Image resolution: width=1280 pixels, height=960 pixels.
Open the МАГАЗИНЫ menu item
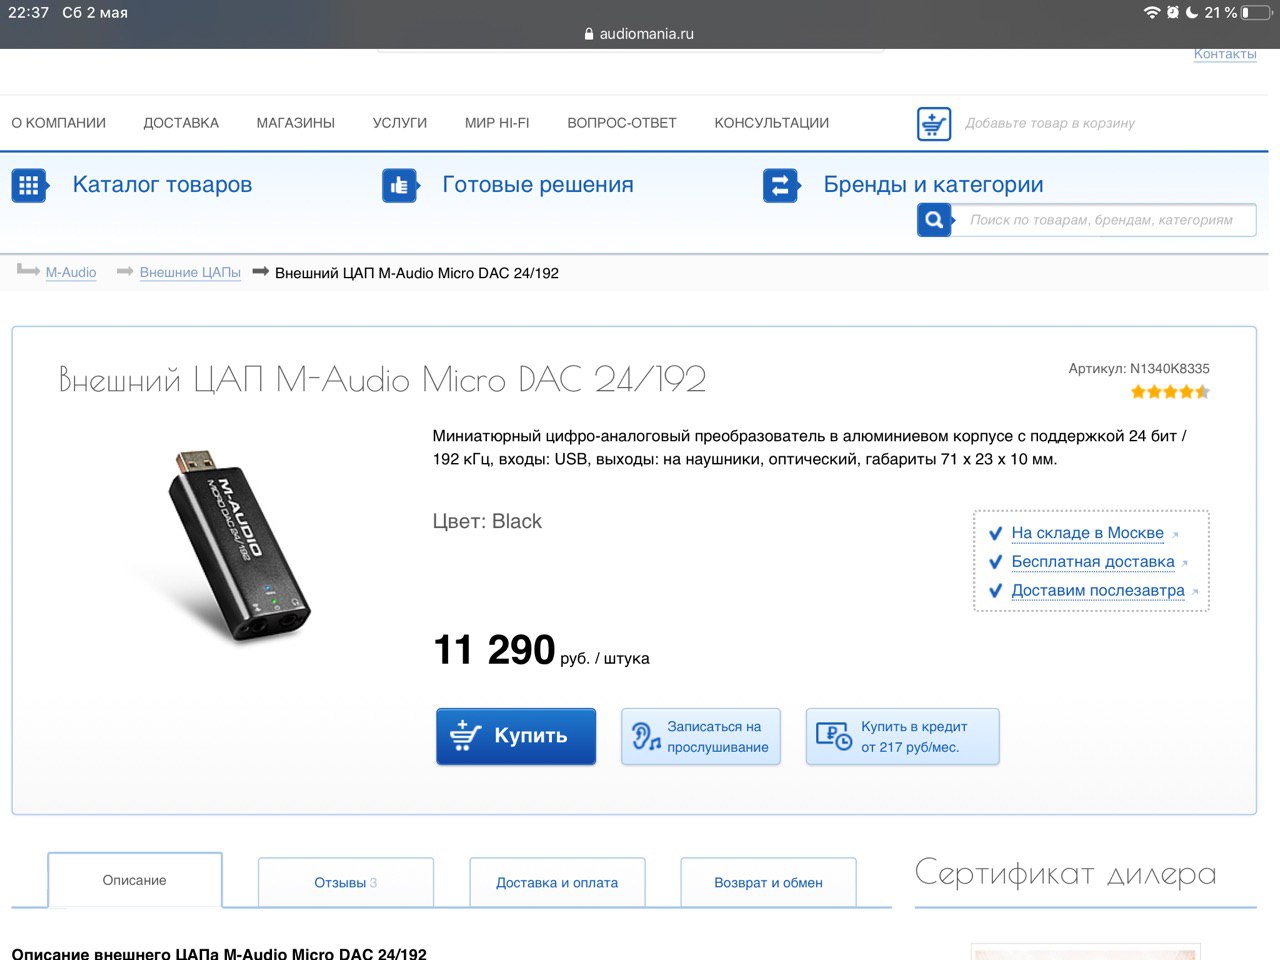click(x=296, y=123)
